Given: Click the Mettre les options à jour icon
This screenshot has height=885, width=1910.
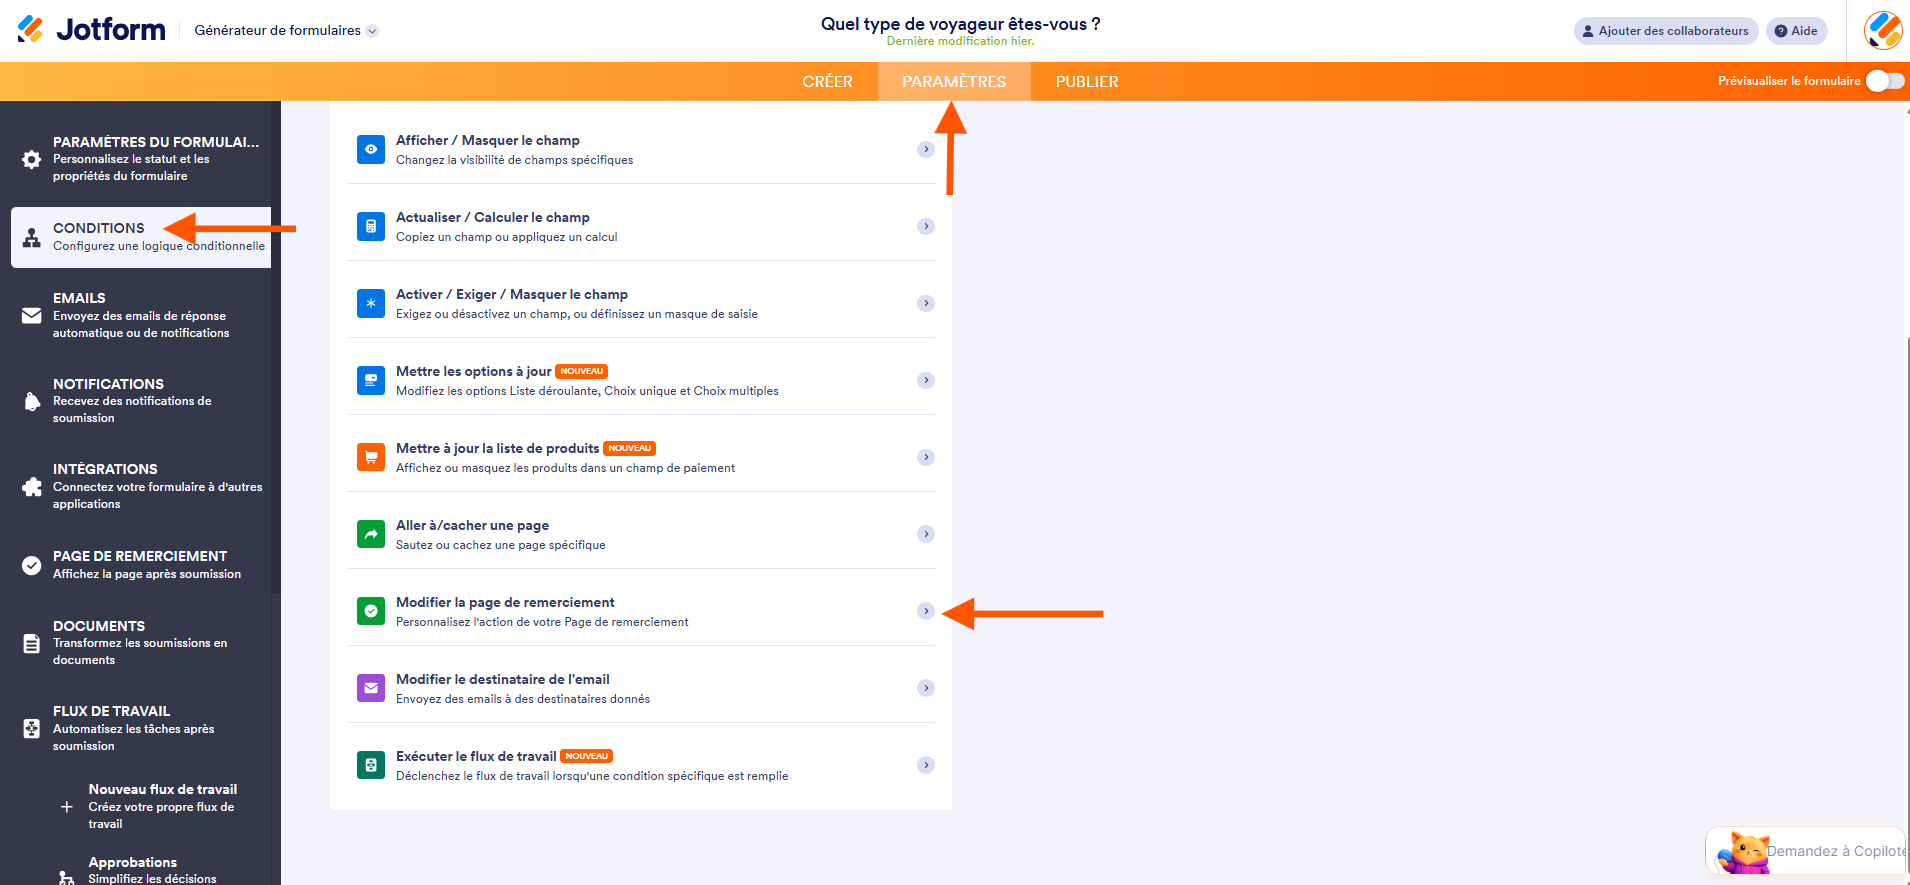Looking at the screenshot, I should pyautogui.click(x=371, y=380).
